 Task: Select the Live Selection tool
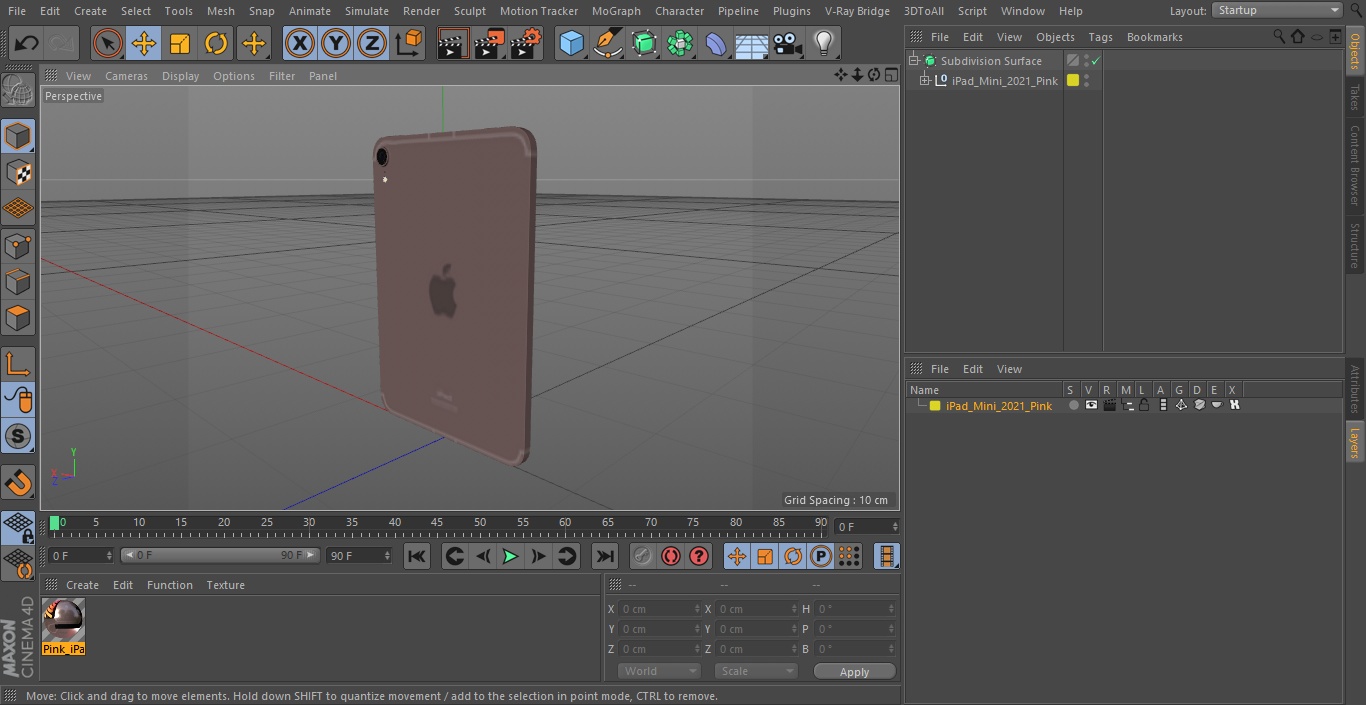coord(107,43)
